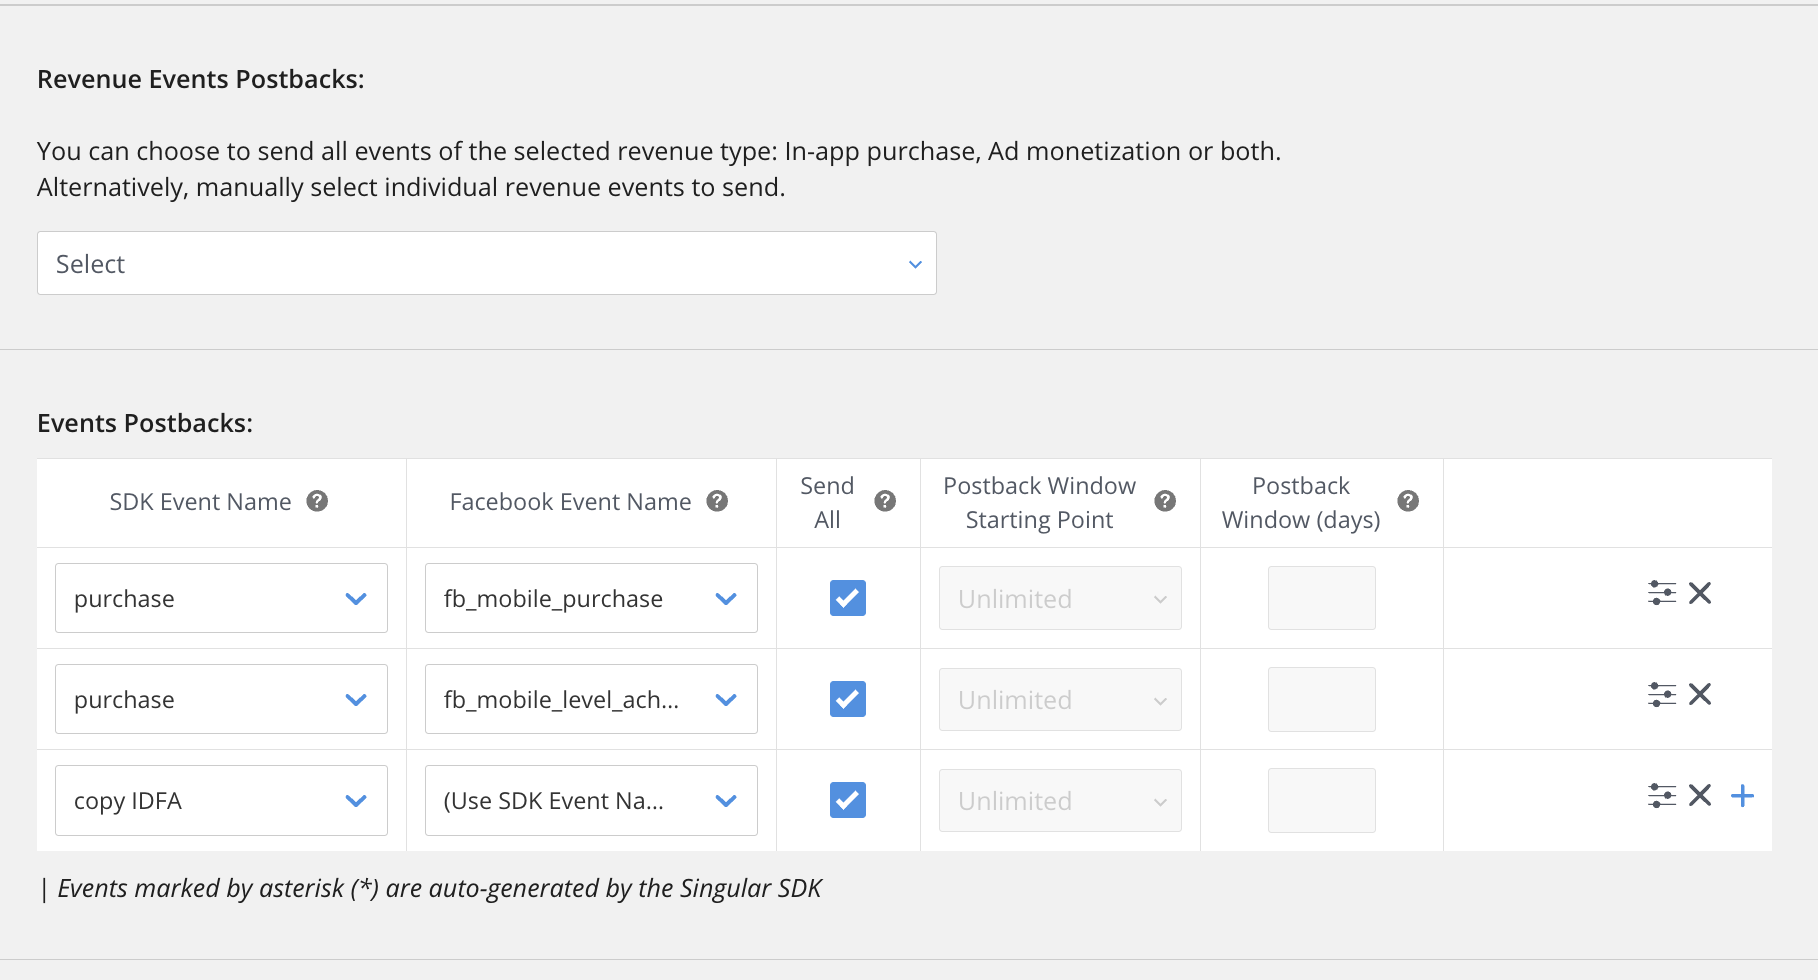This screenshot has width=1818, height=980.
Task: Click the Send All help question mark
Action: 885,501
